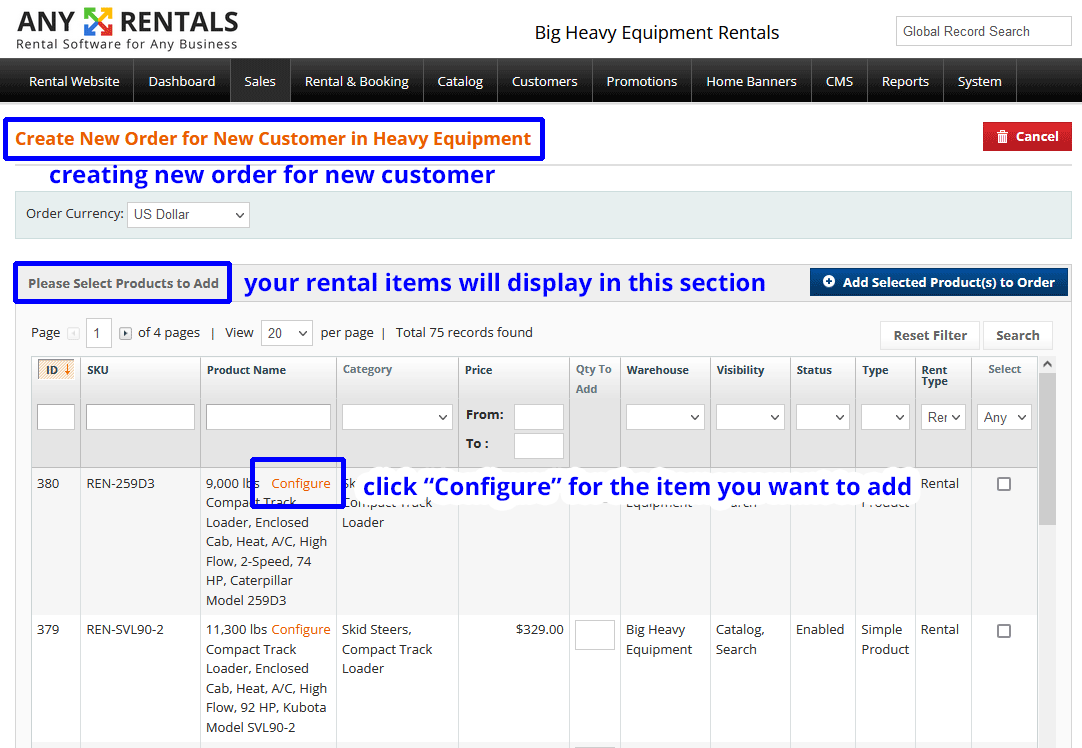Click Add Selected Product(s) to Order
Screen dimensions: 1082x748
(x=938, y=282)
